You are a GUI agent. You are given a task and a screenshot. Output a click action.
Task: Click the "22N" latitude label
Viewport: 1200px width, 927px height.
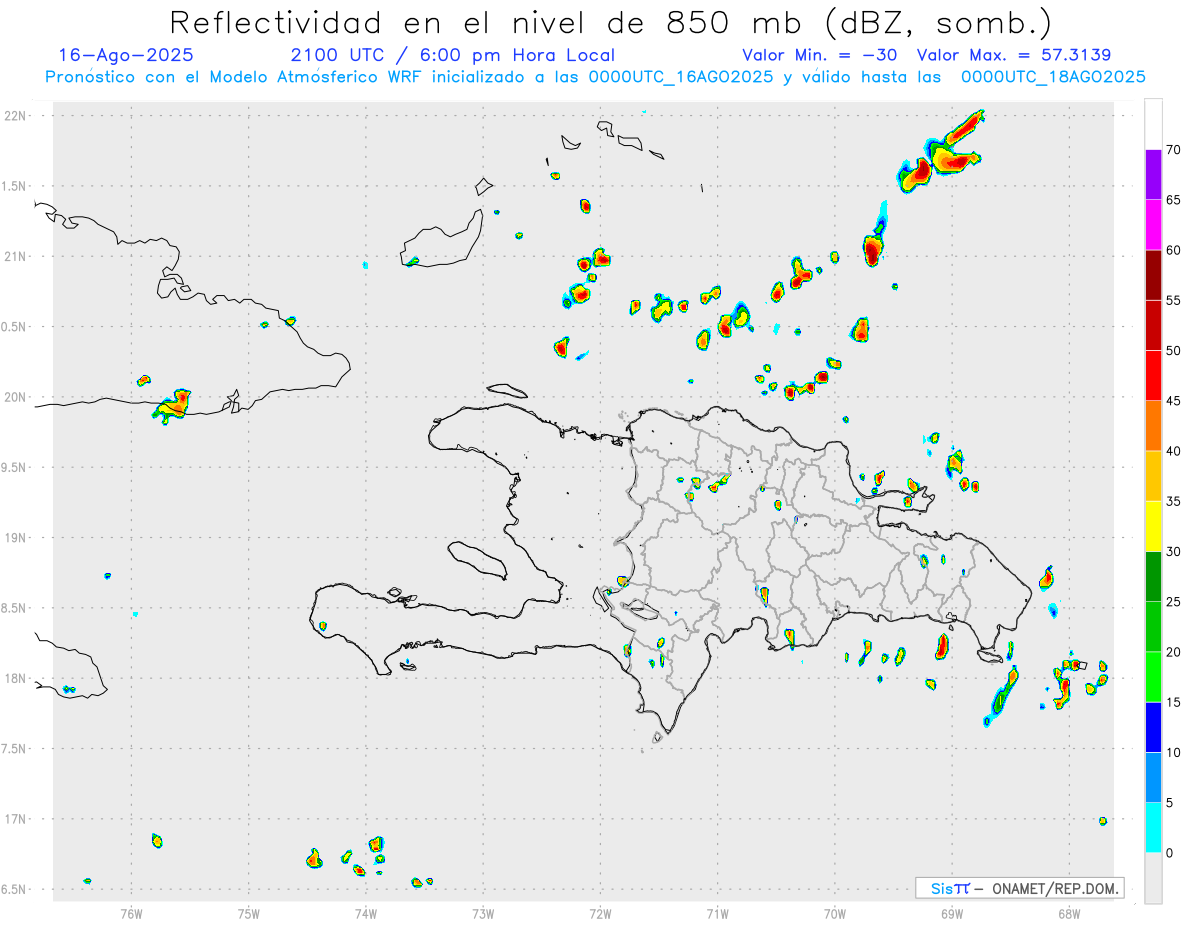click(16, 116)
